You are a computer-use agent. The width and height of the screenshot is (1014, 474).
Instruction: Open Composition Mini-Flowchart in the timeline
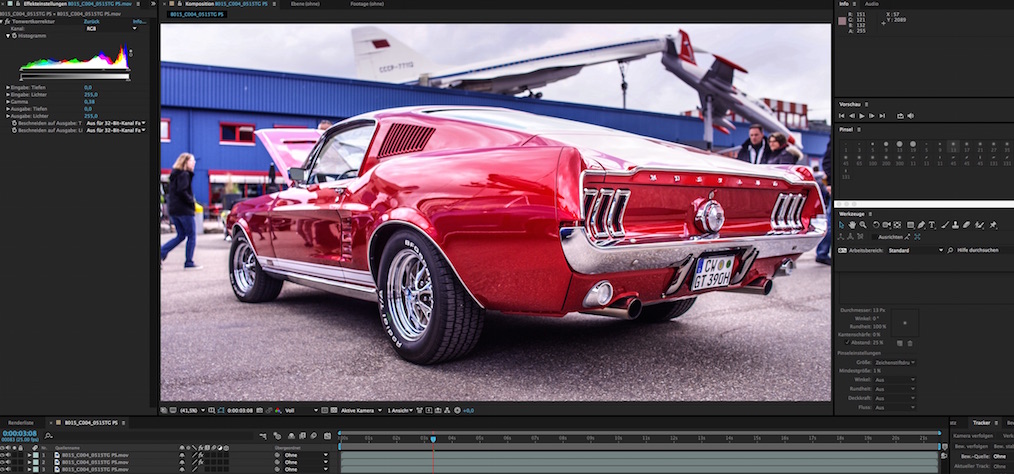point(263,436)
